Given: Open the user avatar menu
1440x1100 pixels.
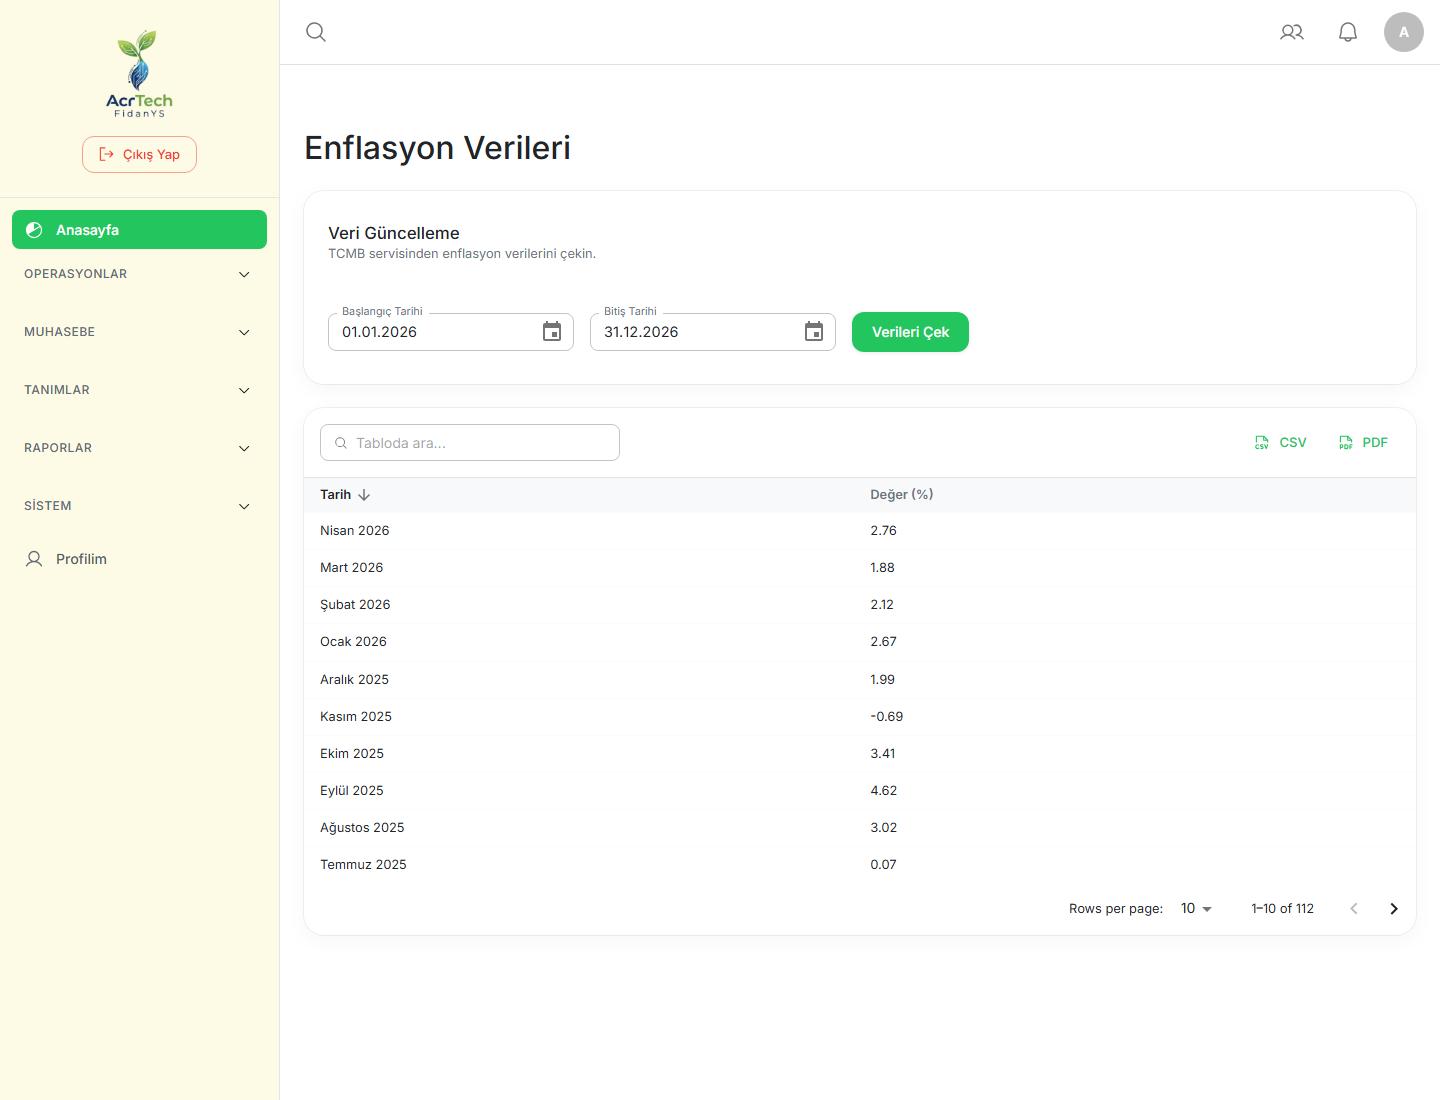Looking at the screenshot, I should coord(1404,32).
